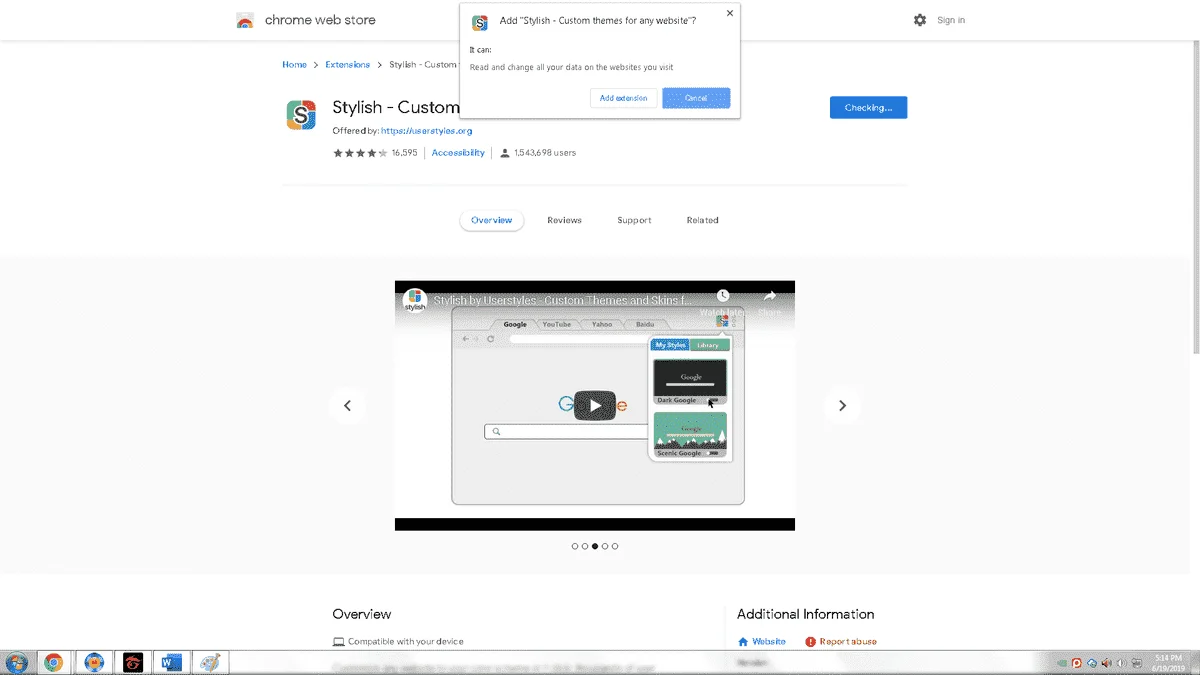Click the users person icon
Screen dimensions: 1200x675
(505, 153)
